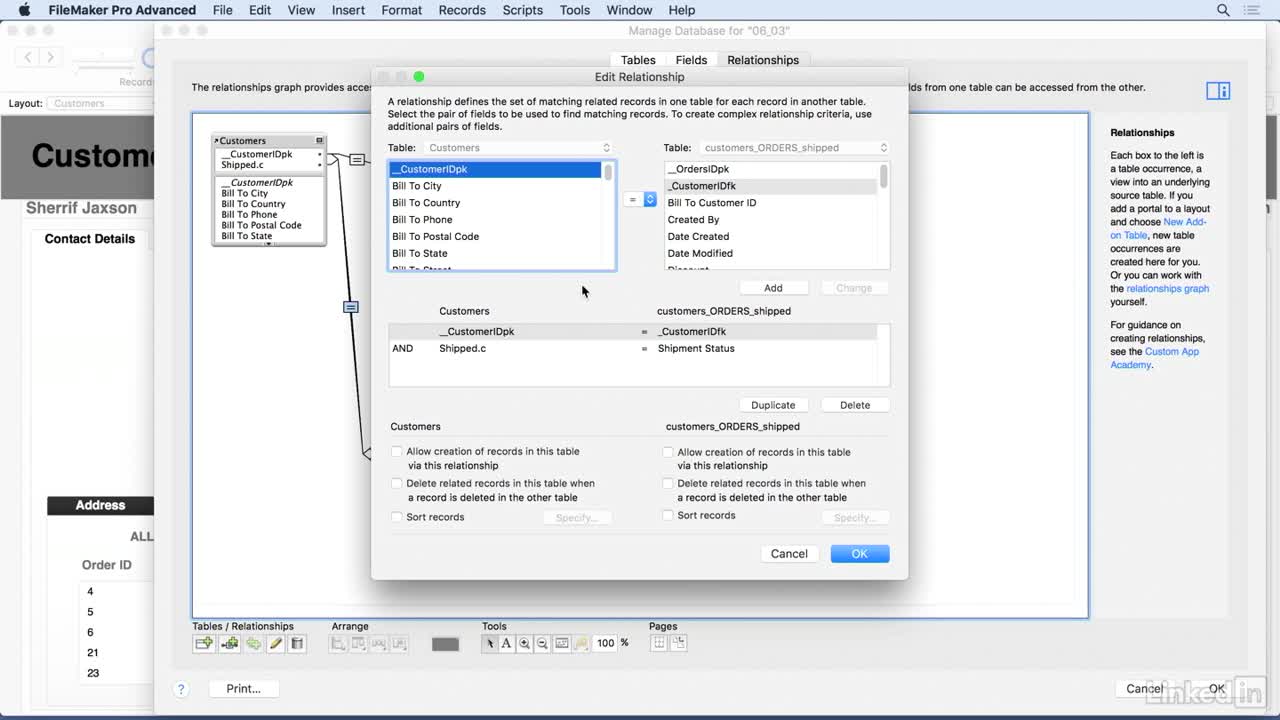1280x720 pixels.
Task: Open the equals operator dropdown
Action: click(640, 200)
